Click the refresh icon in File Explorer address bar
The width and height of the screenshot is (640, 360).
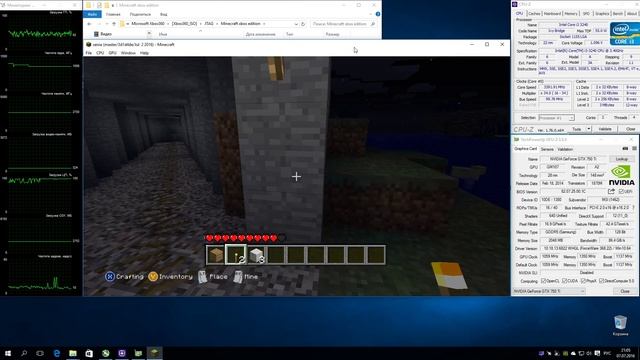(x=303, y=24)
